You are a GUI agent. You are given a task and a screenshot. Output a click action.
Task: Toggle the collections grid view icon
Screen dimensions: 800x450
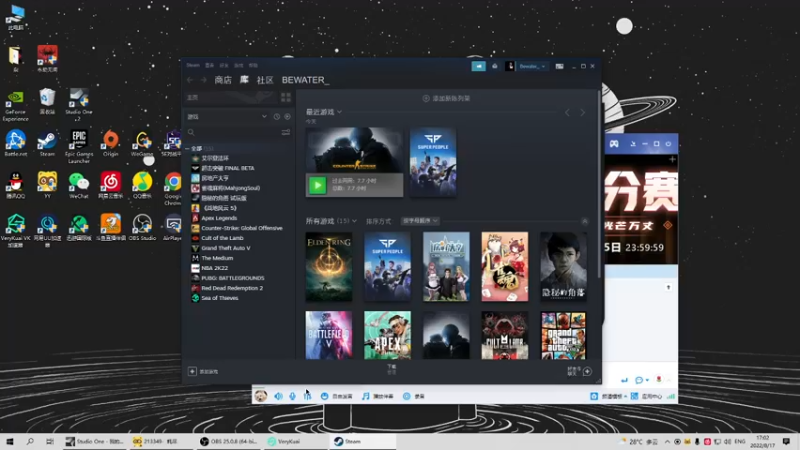point(286,97)
